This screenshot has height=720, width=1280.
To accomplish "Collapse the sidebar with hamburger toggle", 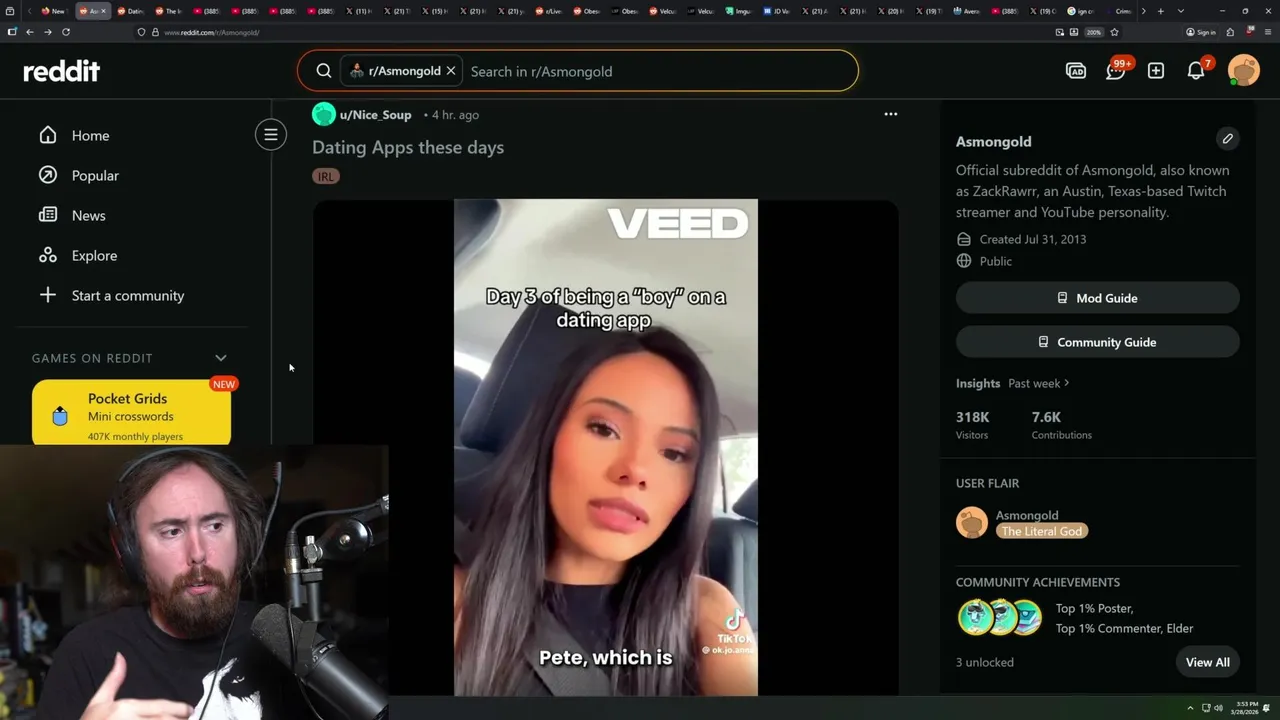I will point(271,135).
